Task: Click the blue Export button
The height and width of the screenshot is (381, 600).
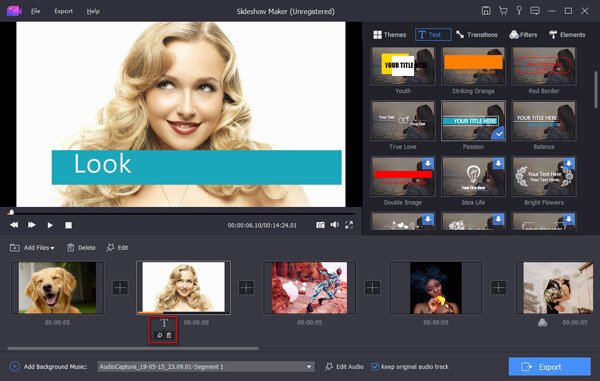Action: [x=549, y=366]
